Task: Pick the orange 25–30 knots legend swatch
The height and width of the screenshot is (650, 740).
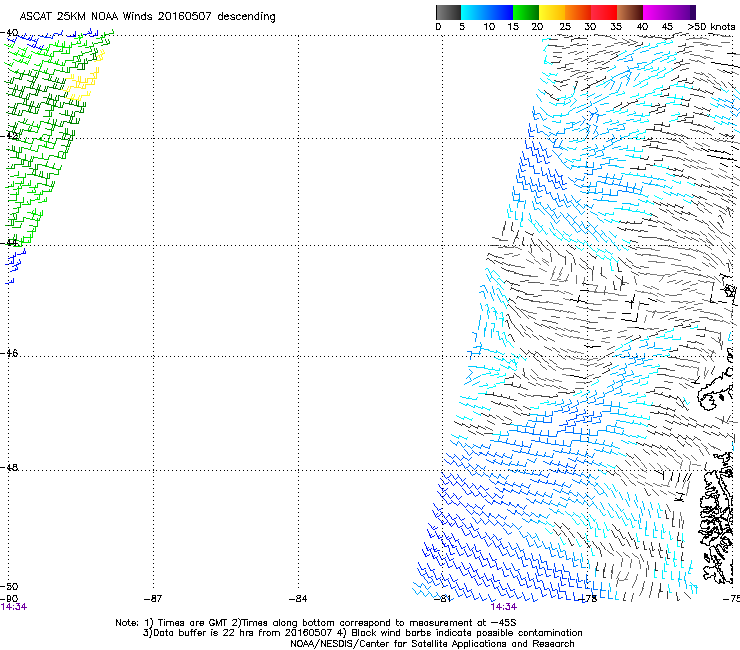Action: [x=578, y=12]
